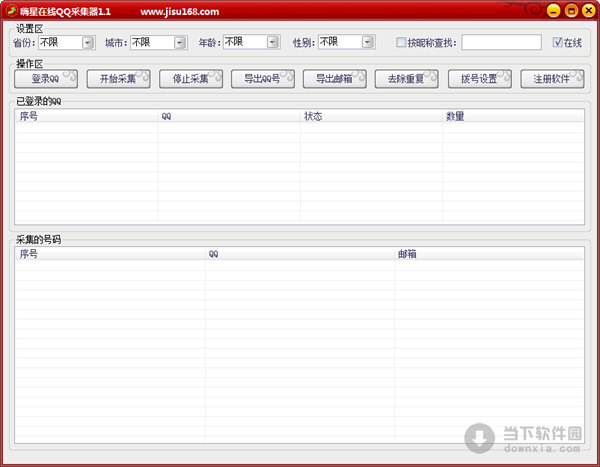Image resolution: width=600 pixels, height=467 pixels.
Task: Open the 年龄 age dropdown
Action: pos(272,42)
